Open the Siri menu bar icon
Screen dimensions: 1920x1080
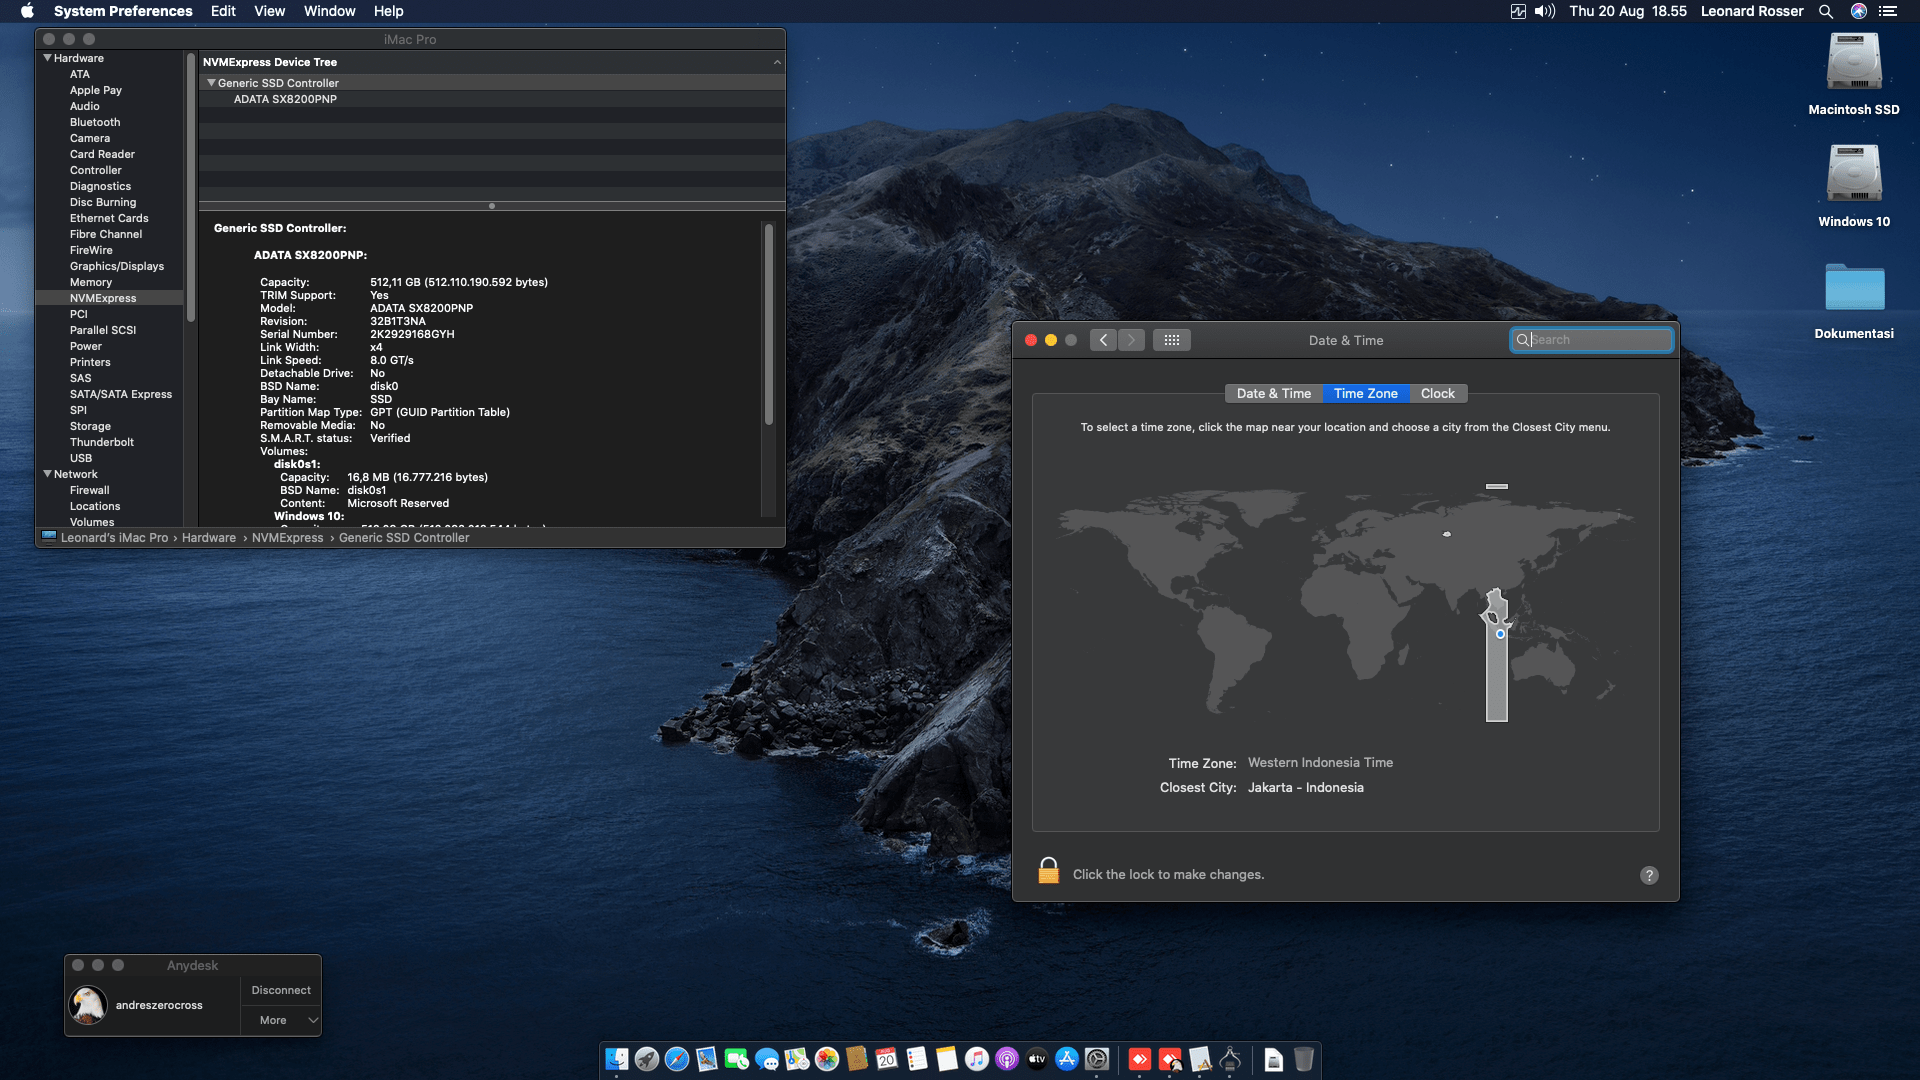point(1858,11)
